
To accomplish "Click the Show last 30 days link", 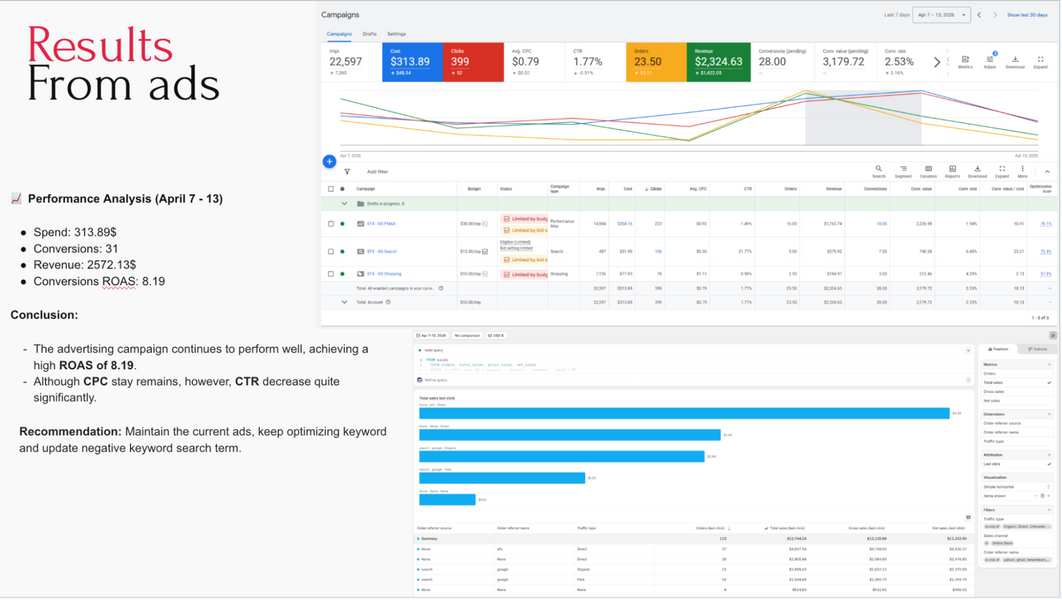I will coord(1027,15).
